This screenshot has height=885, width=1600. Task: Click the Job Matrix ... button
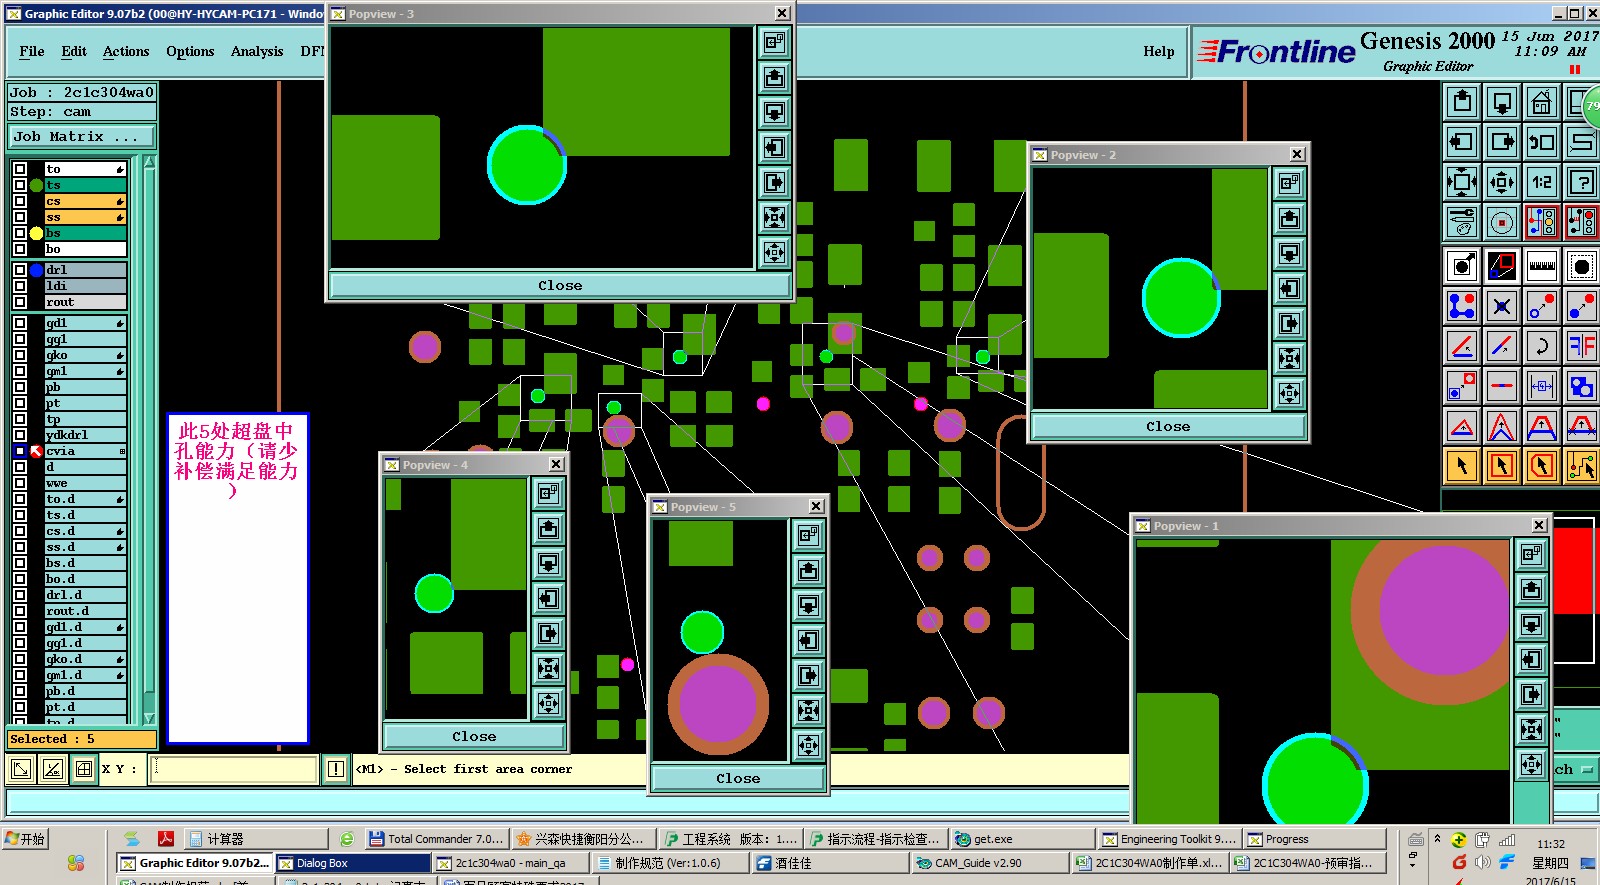[82, 136]
